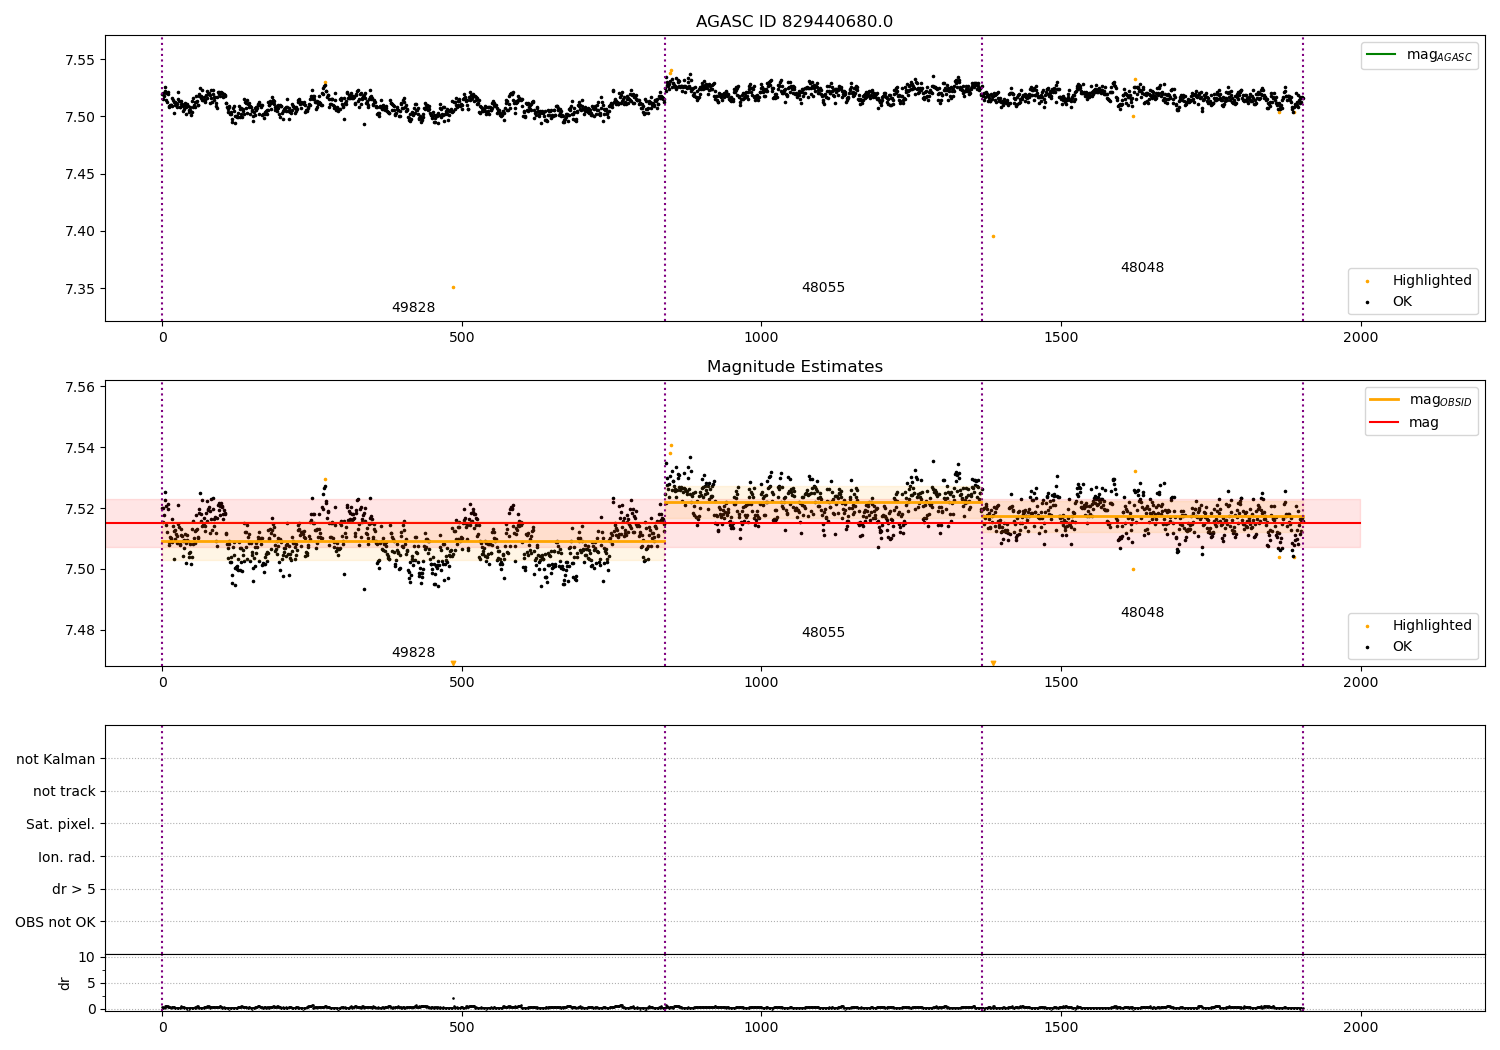Select the Magnitude Estimates title

coord(794,367)
